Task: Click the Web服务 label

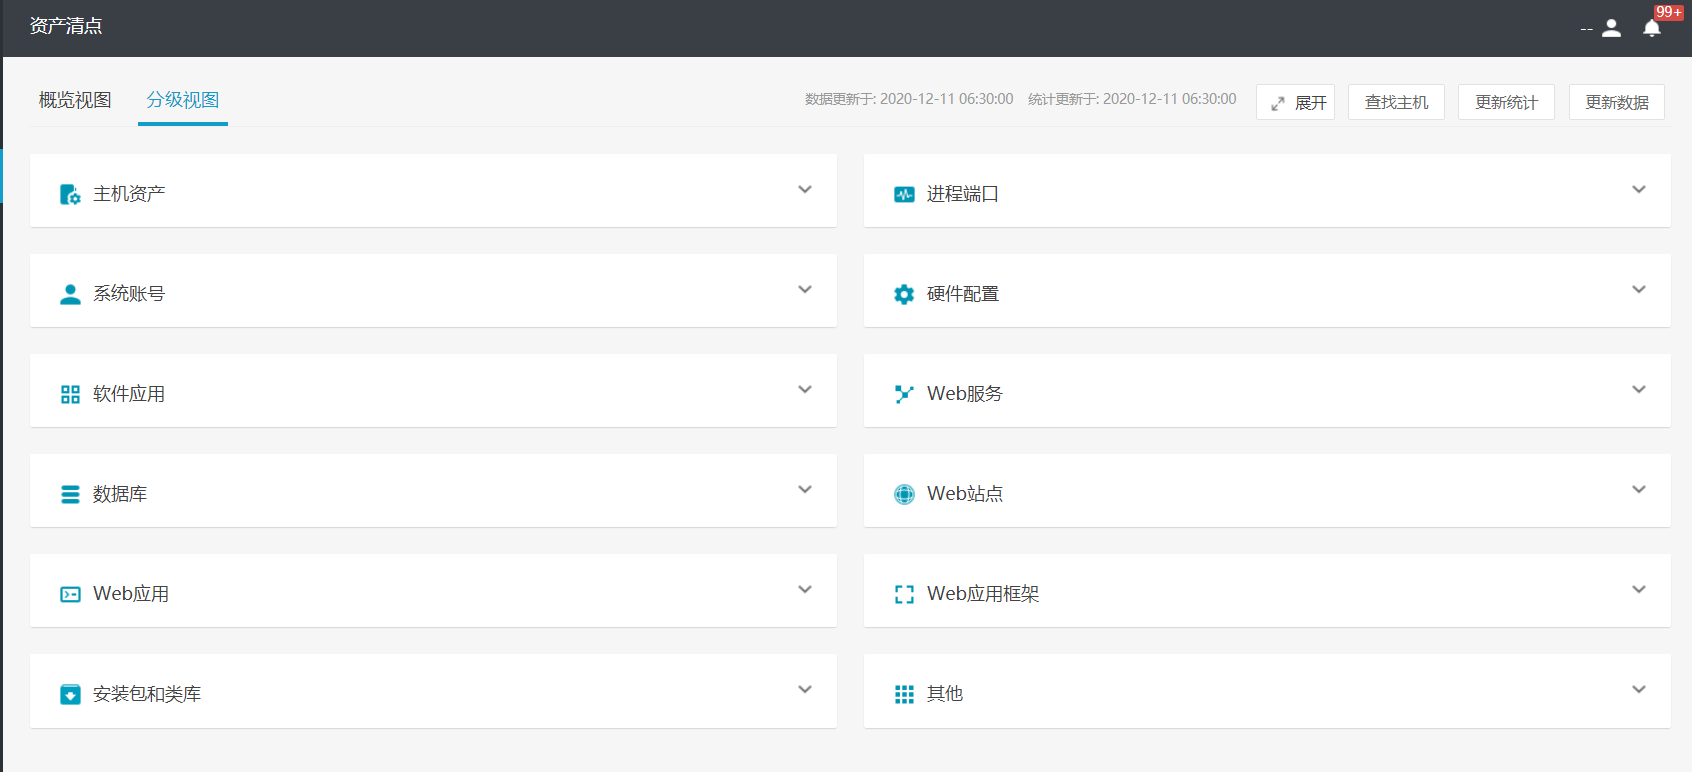Action: pos(965,394)
